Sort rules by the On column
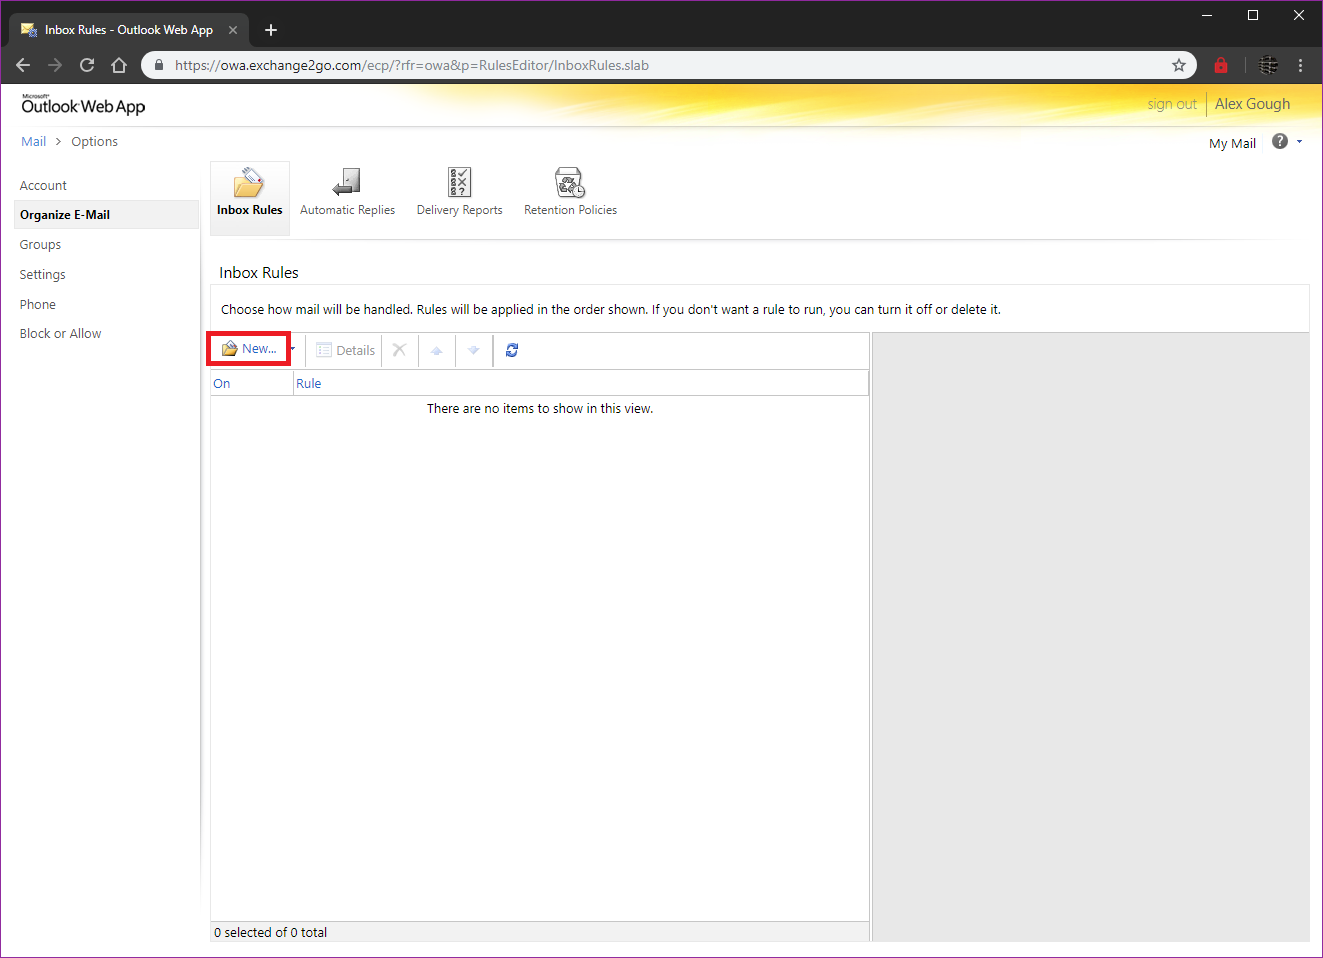This screenshot has width=1323, height=958. point(252,384)
